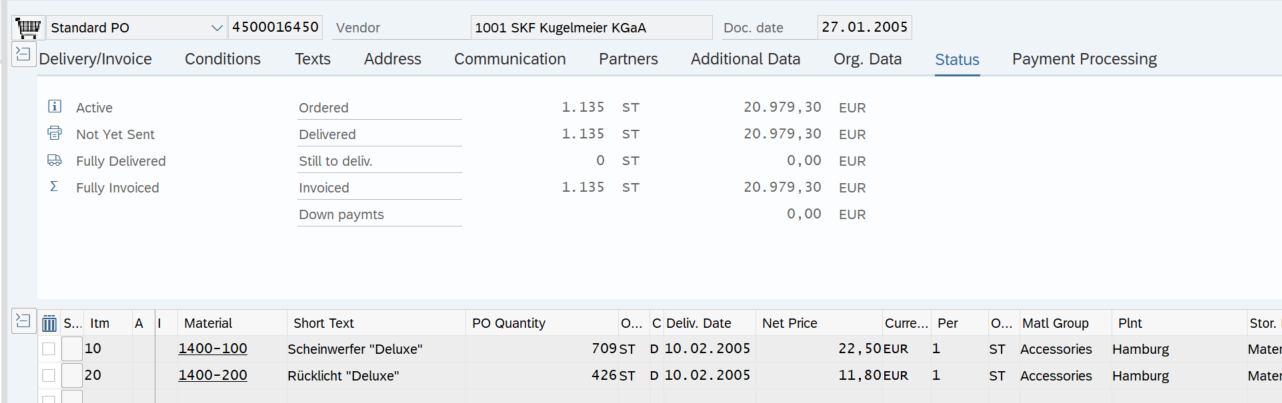Open material link 1400-100

click(x=212, y=349)
